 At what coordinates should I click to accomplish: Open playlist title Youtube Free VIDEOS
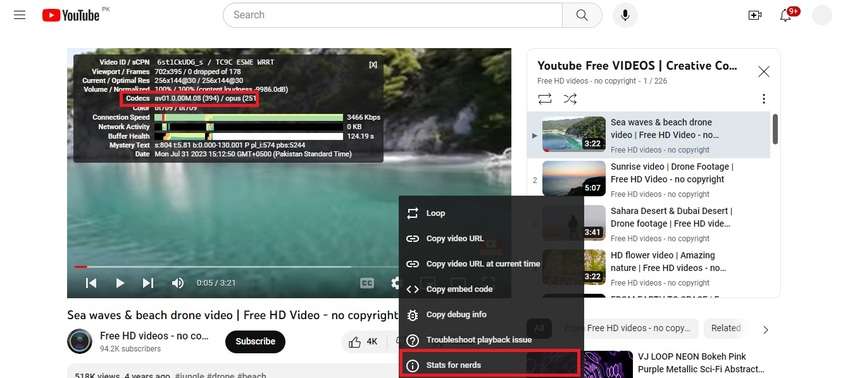click(x=637, y=66)
